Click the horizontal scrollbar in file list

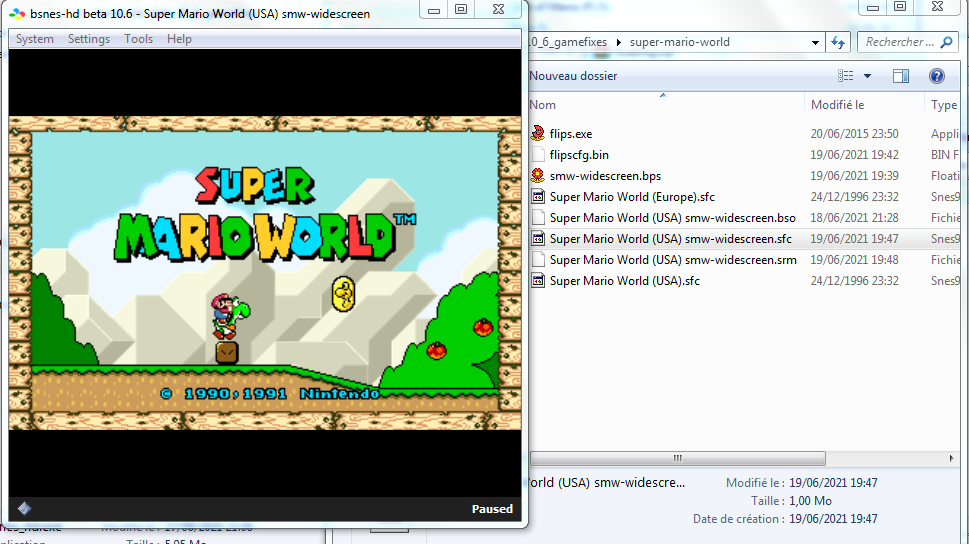tap(677, 458)
